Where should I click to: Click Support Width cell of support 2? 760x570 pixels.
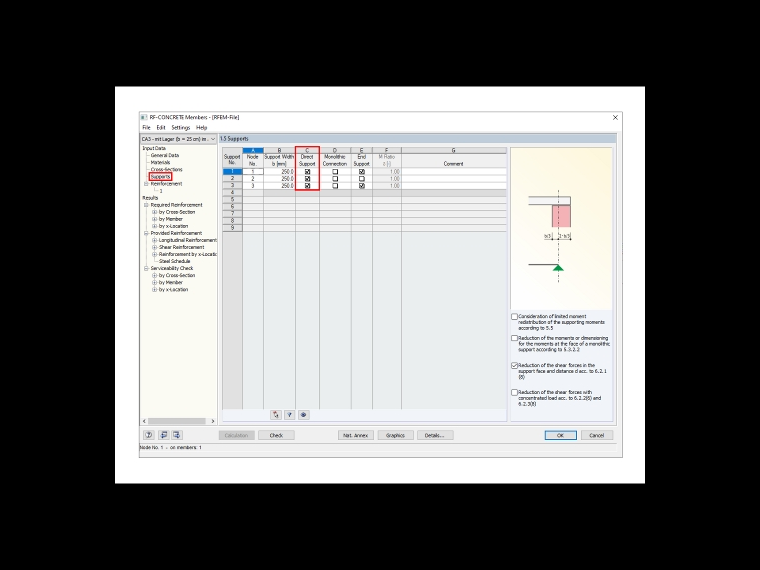(280, 179)
